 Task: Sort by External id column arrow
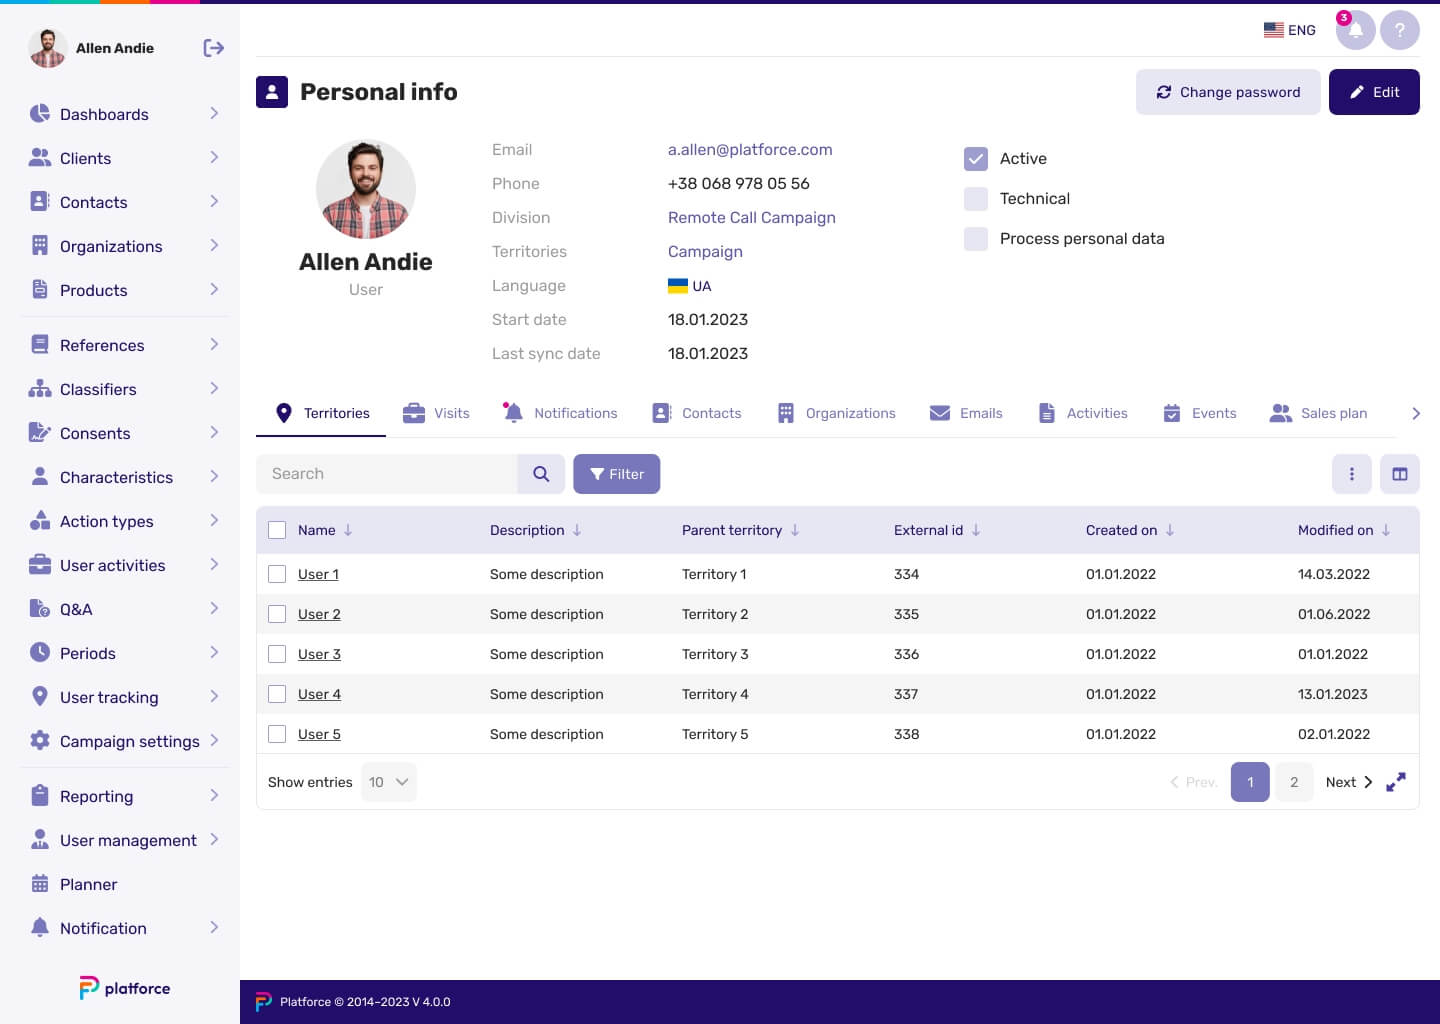(976, 530)
